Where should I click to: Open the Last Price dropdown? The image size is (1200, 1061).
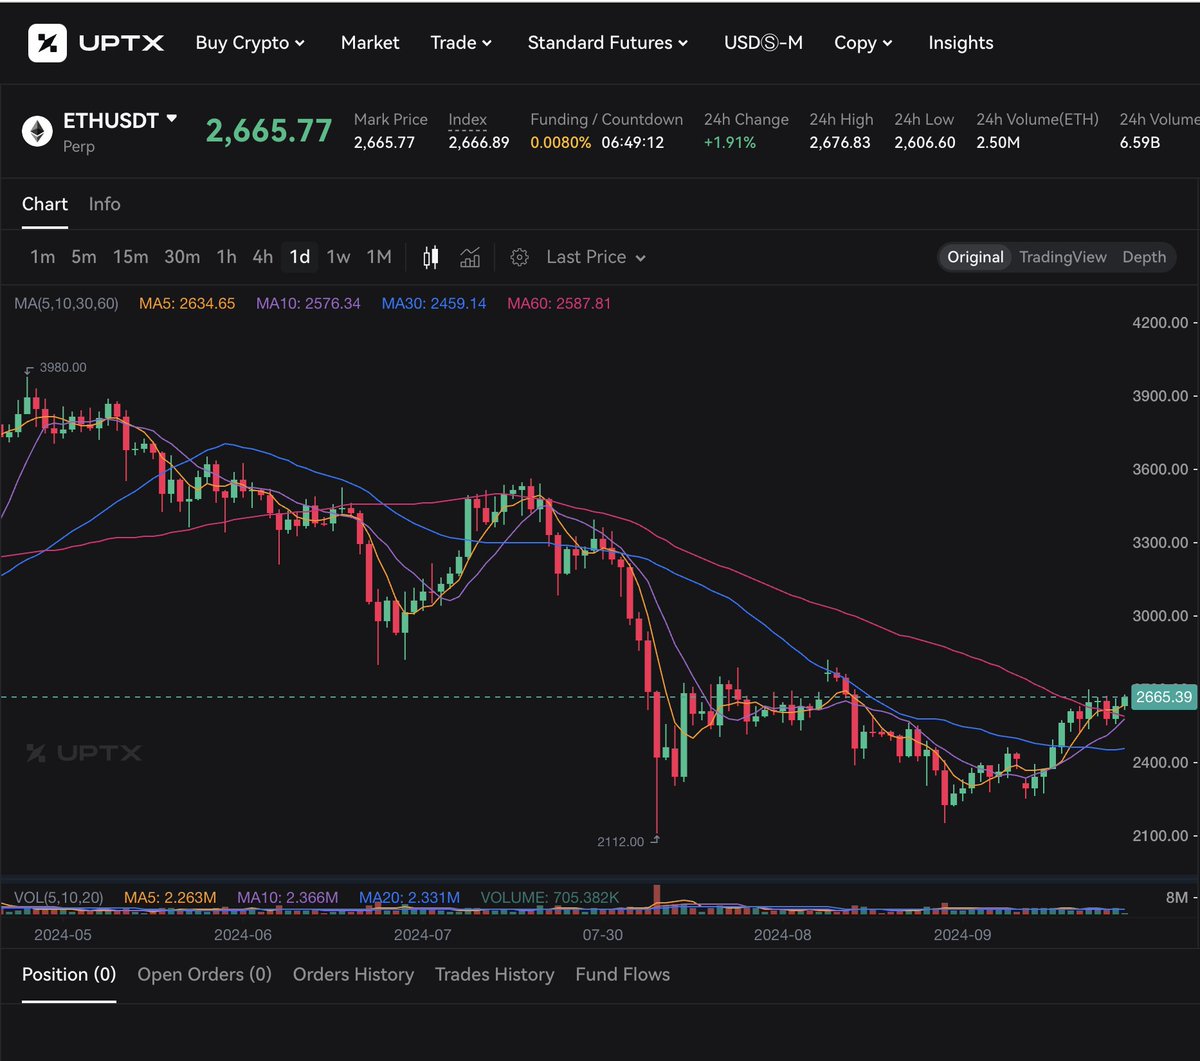point(594,257)
